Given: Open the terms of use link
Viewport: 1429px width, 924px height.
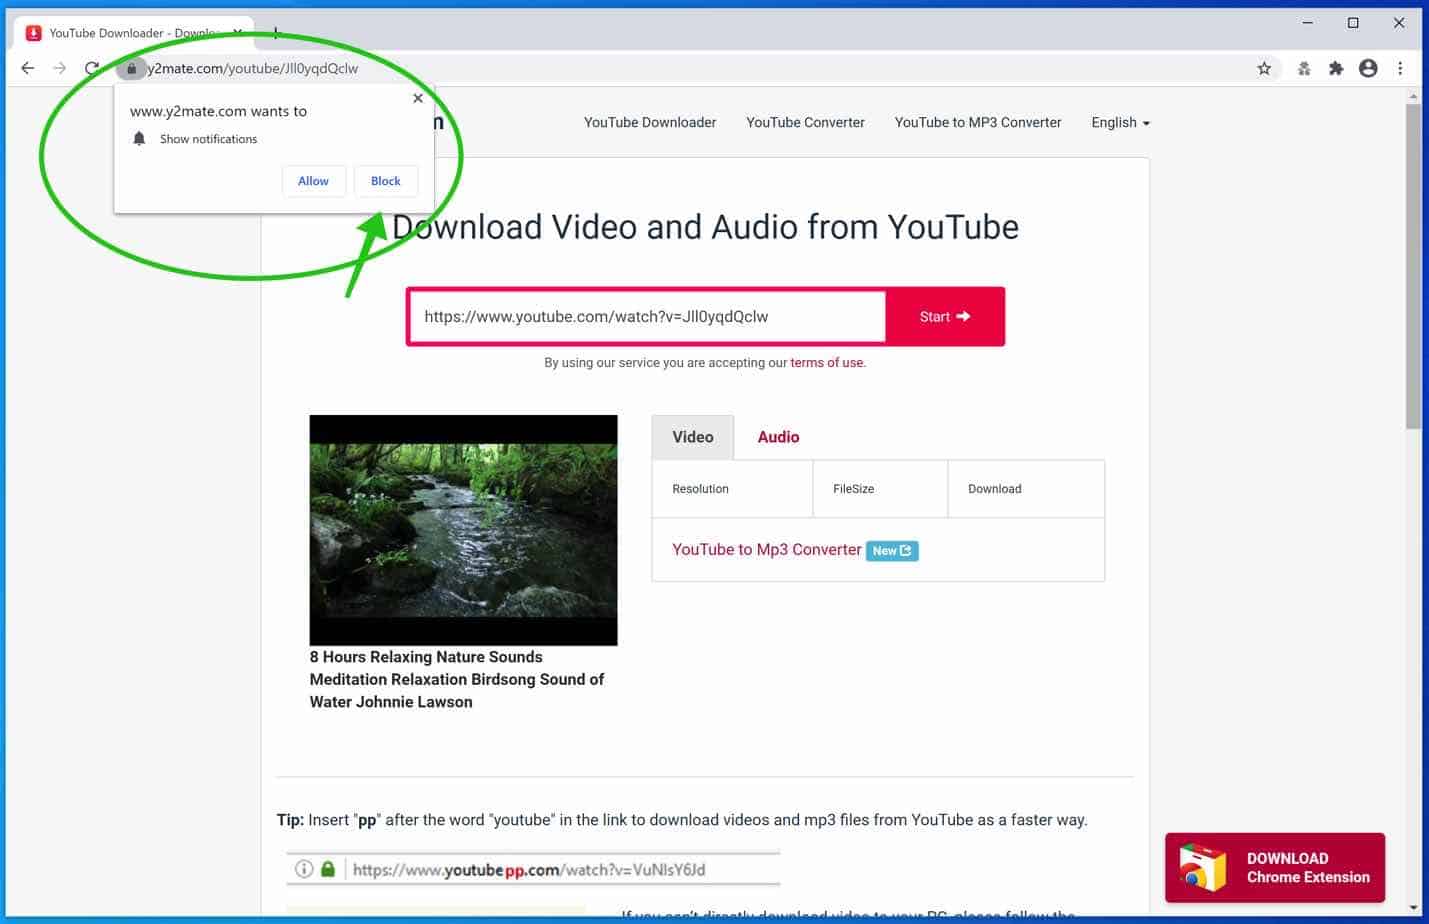Looking at the screenshot, I should pos(826,362).
